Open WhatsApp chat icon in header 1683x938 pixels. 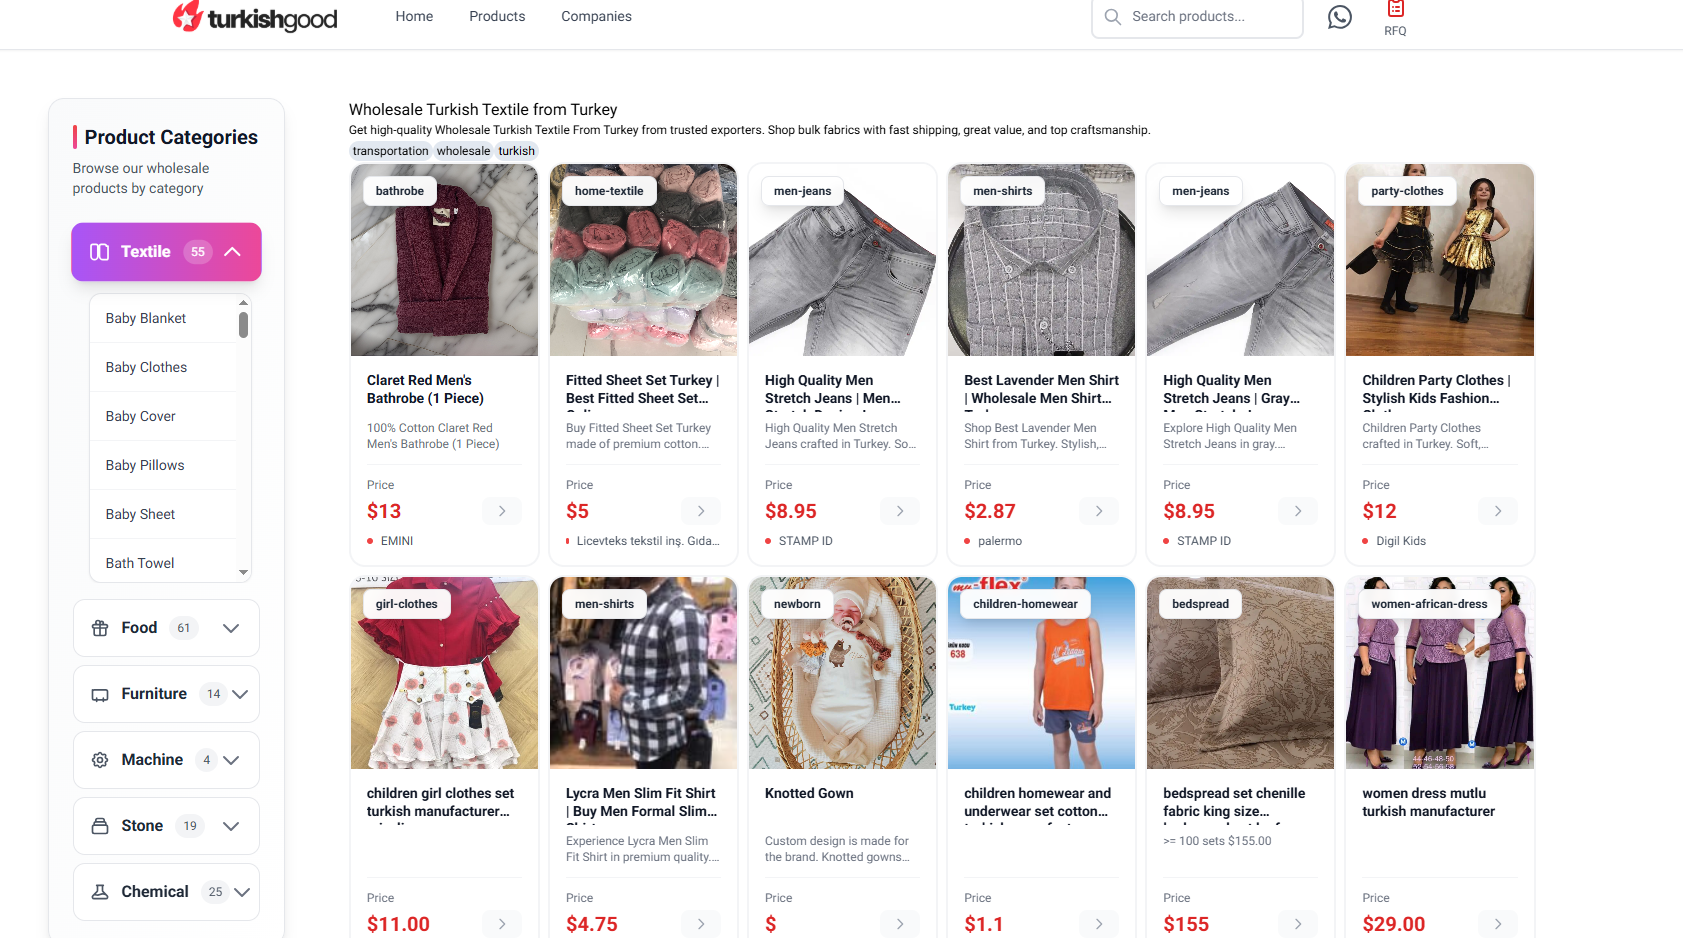[x=1339, y=17]
